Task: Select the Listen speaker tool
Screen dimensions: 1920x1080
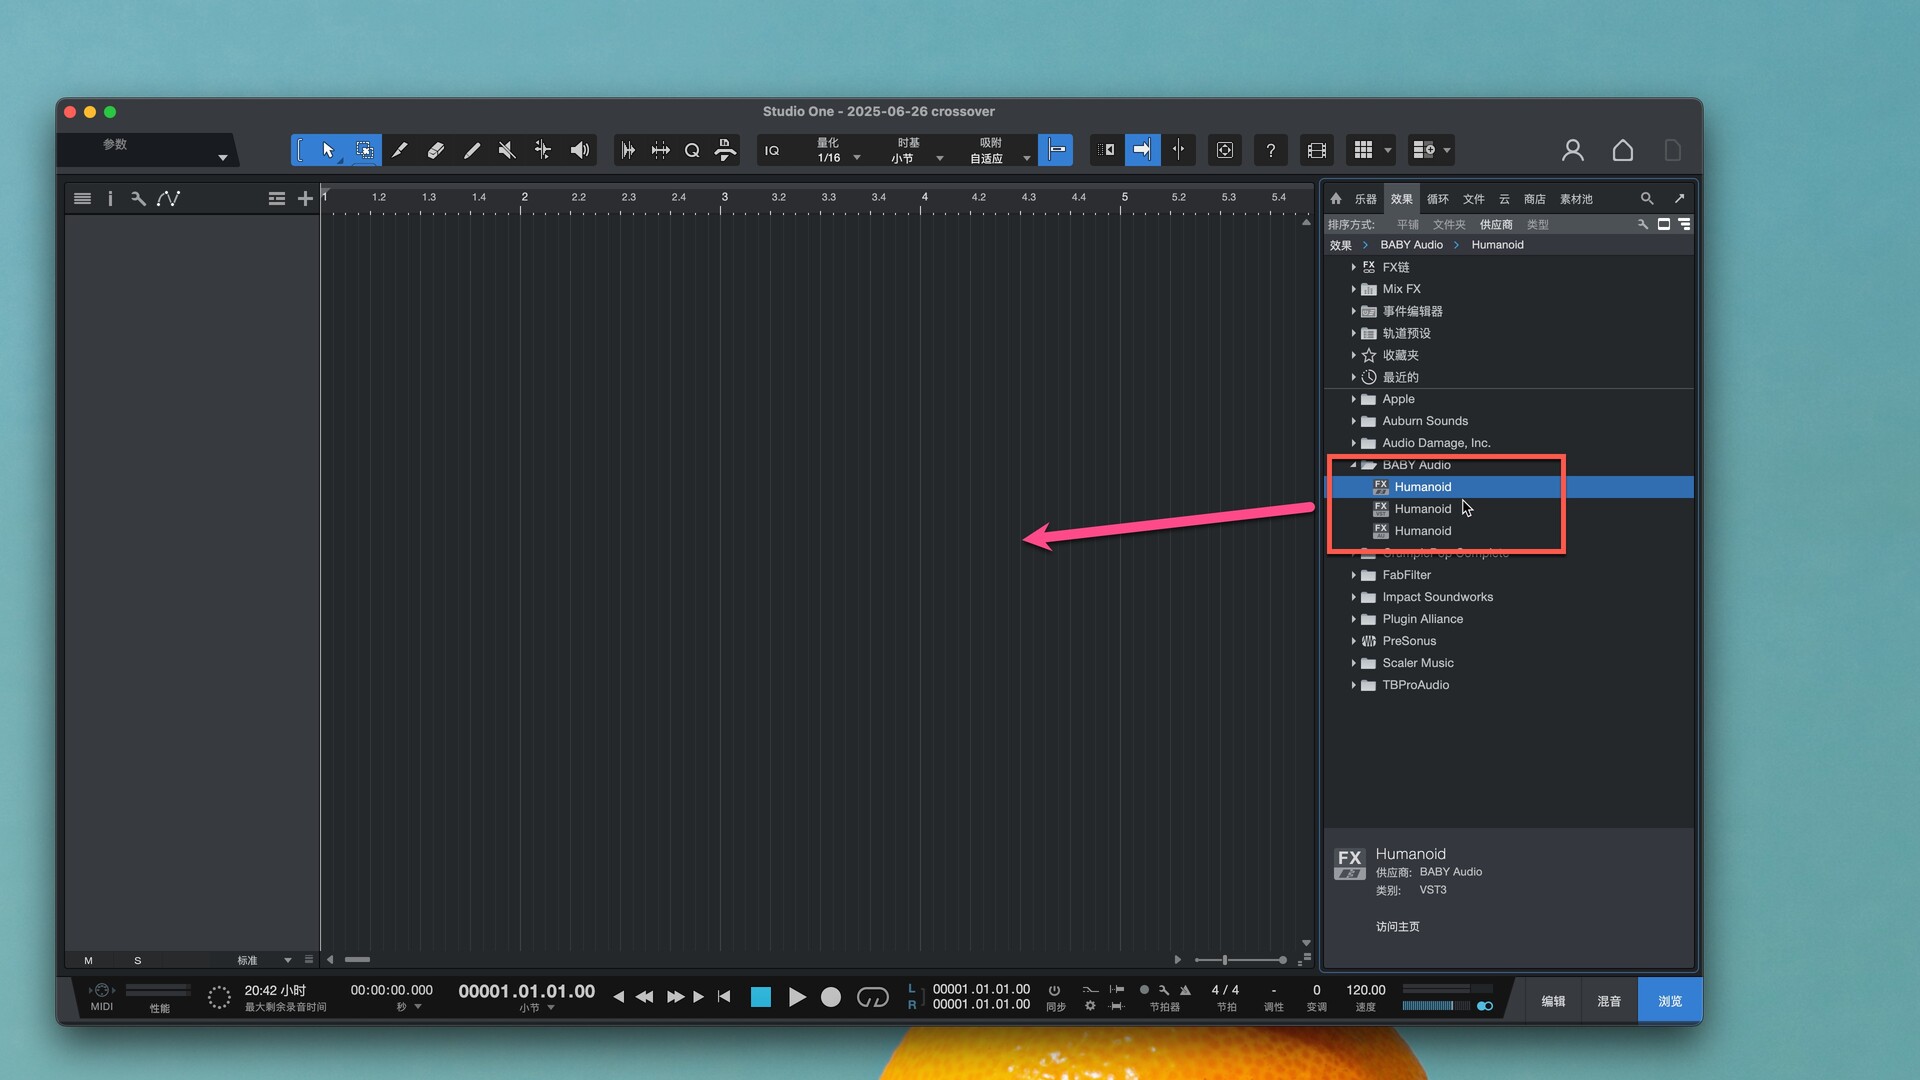Action: pos(579,150)
